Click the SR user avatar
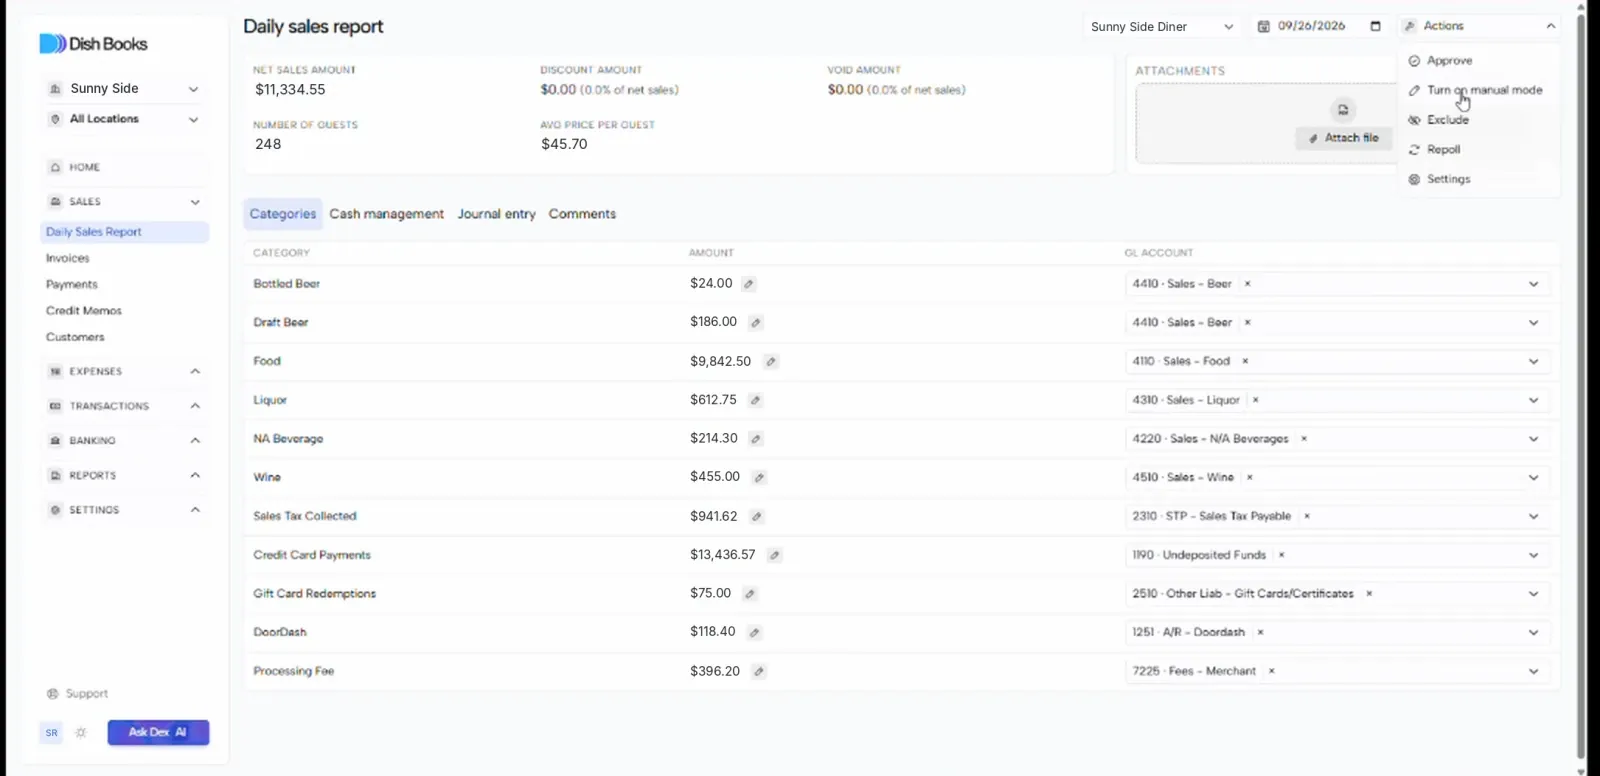The image size is (1600, 776). [x=52, y=733]
